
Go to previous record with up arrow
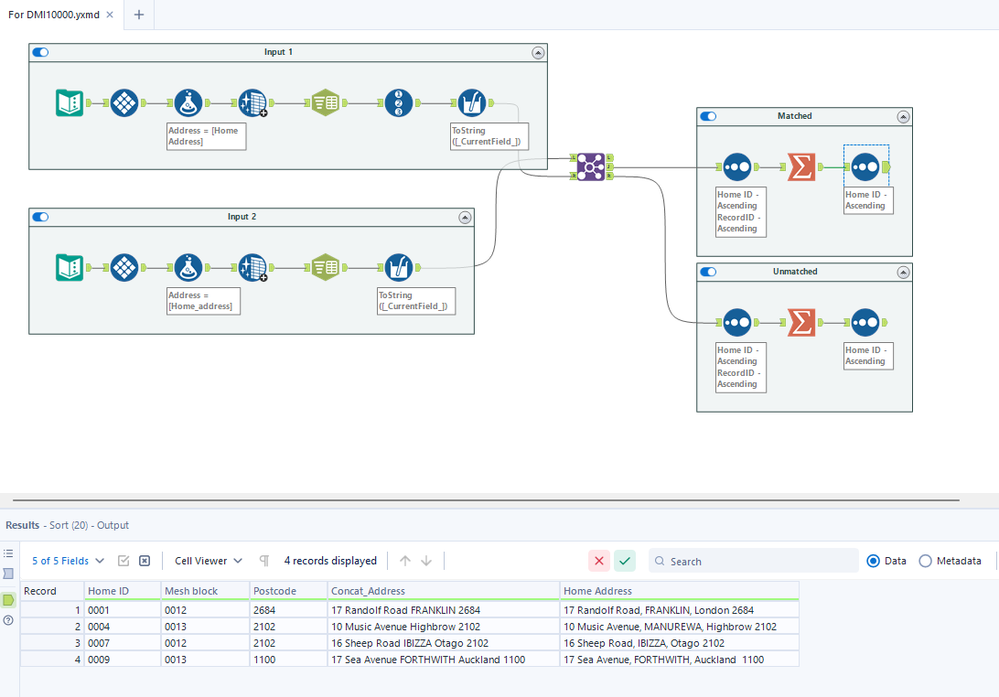point(405,561)
